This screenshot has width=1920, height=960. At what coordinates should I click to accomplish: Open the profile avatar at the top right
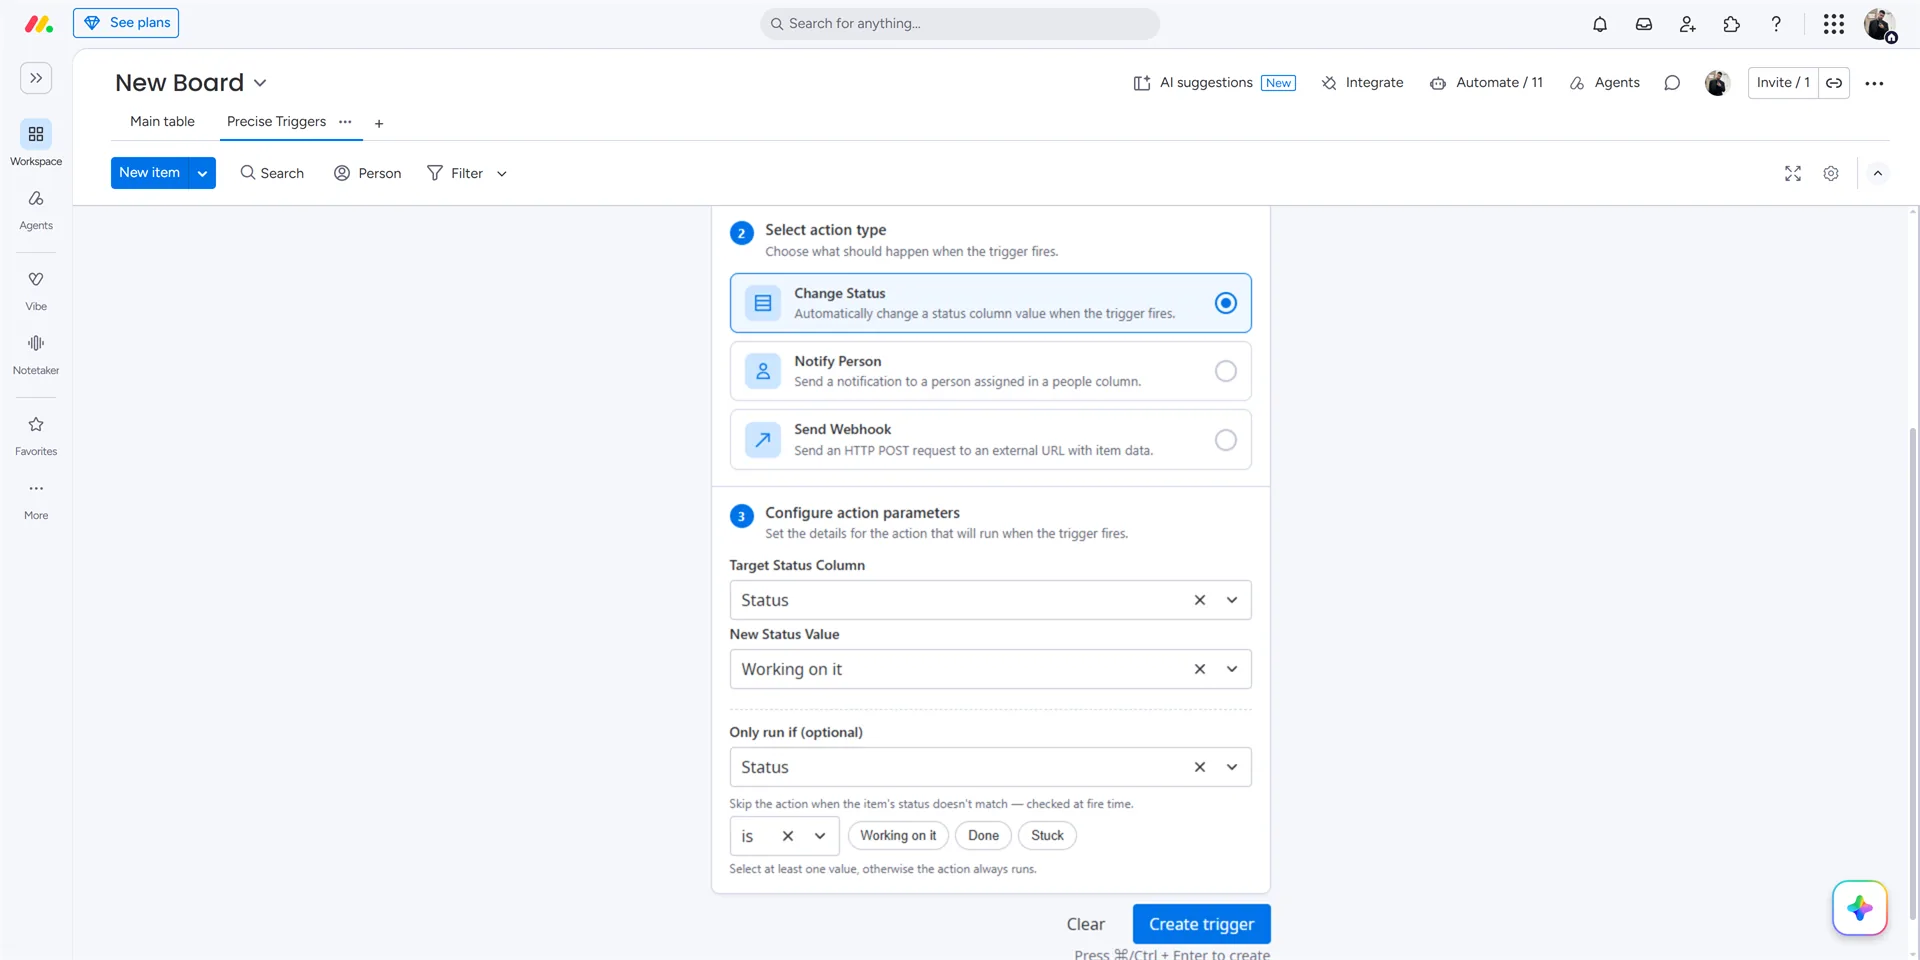pos(1880,24)
